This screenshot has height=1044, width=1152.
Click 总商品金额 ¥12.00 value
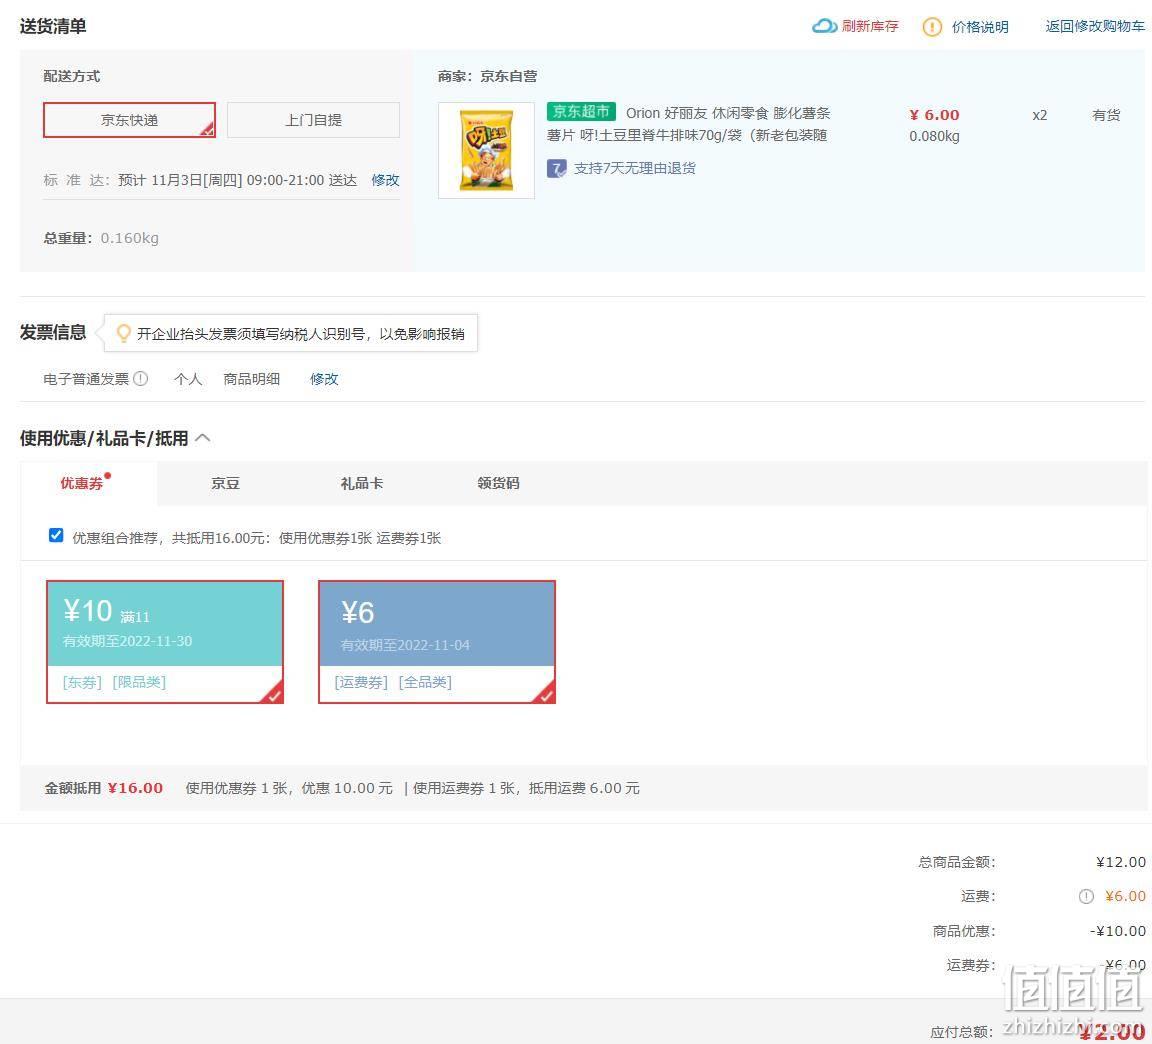[1120, 862]
